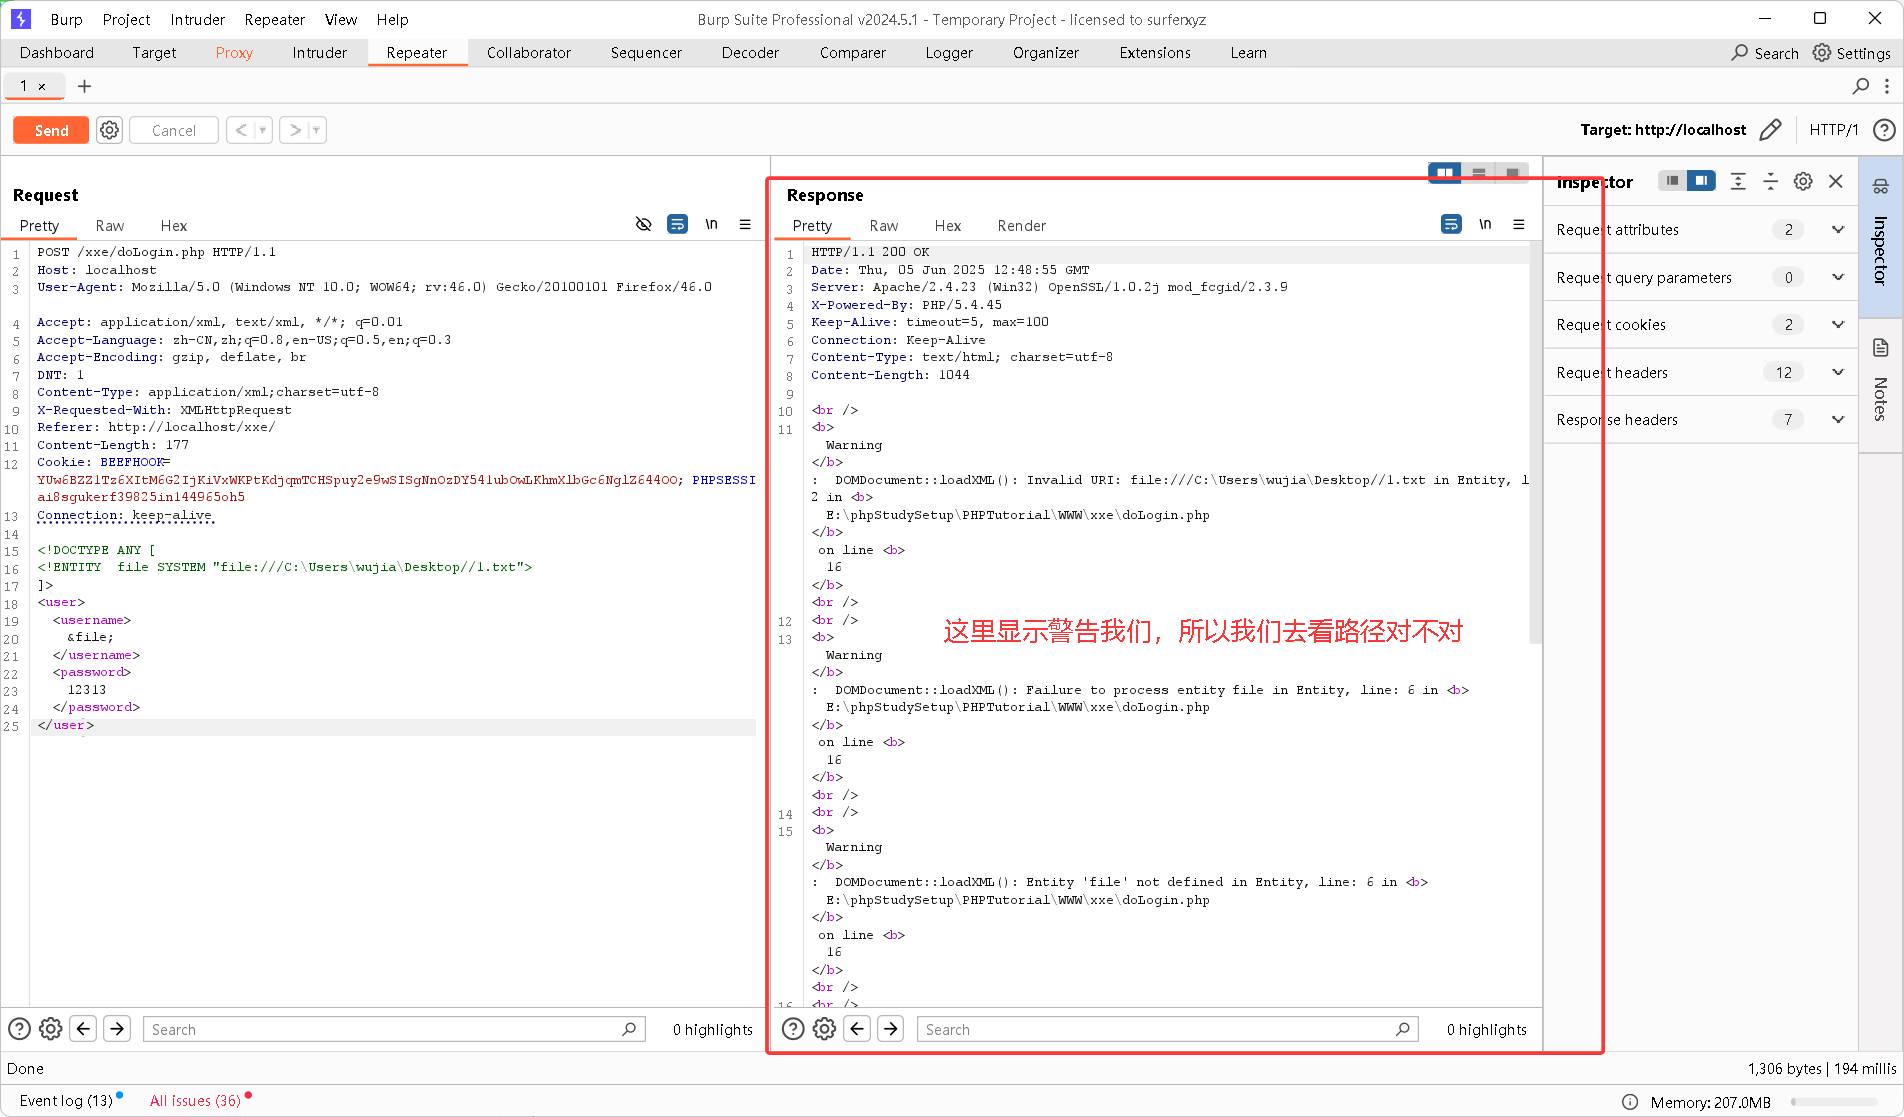Open Repeater help question mark icon
This screenshot has width=1904, height=1117.
tap(1884, 130)
